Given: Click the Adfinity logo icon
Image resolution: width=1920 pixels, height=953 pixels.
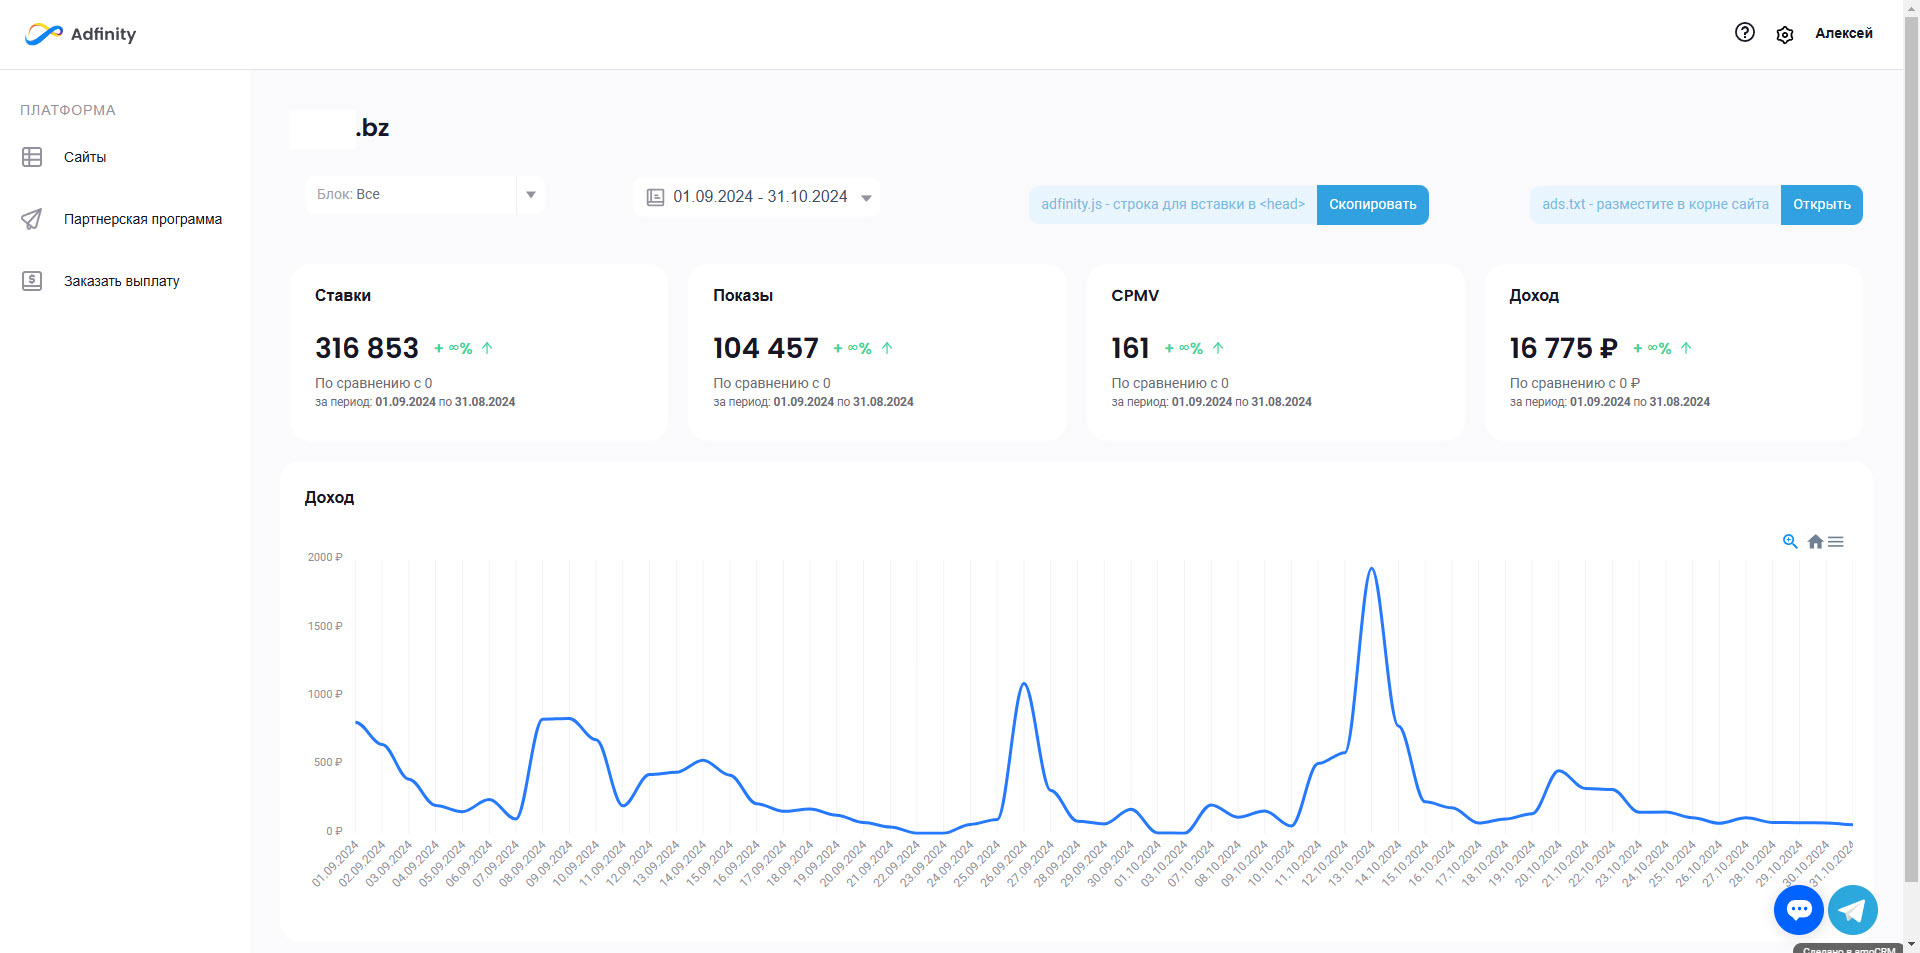Looking at the screenshot, I should coord(43,34).
